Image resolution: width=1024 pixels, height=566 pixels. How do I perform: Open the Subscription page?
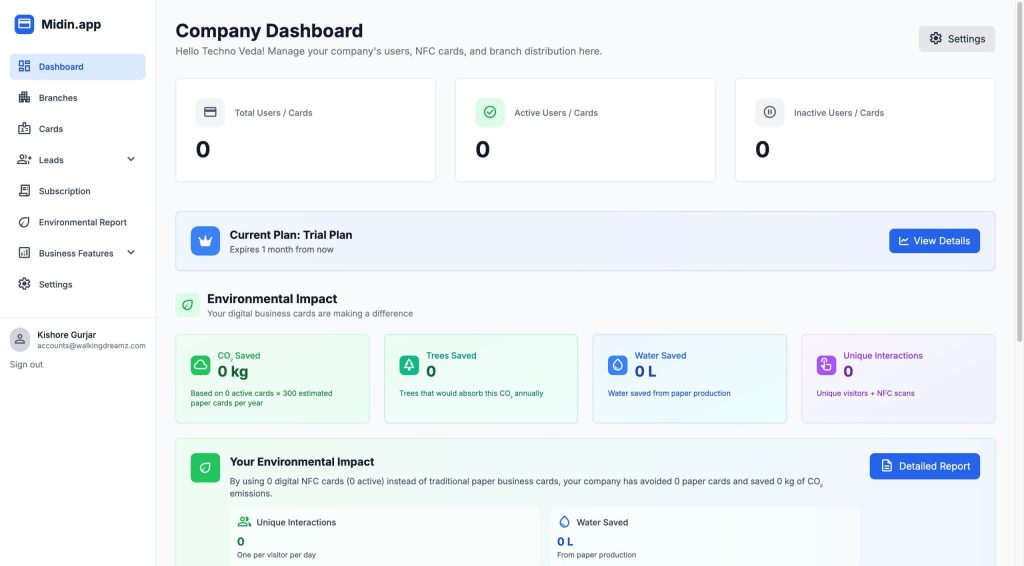click(64, 191)
